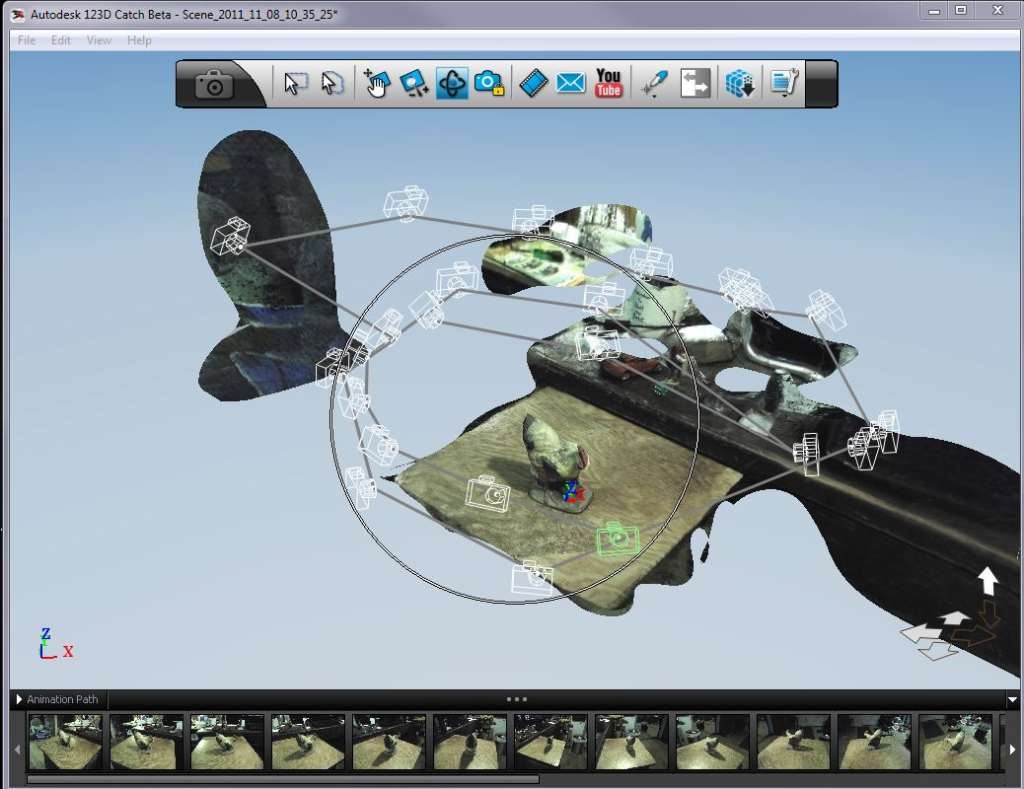Toggle the camera lock icon

[489, 84]
